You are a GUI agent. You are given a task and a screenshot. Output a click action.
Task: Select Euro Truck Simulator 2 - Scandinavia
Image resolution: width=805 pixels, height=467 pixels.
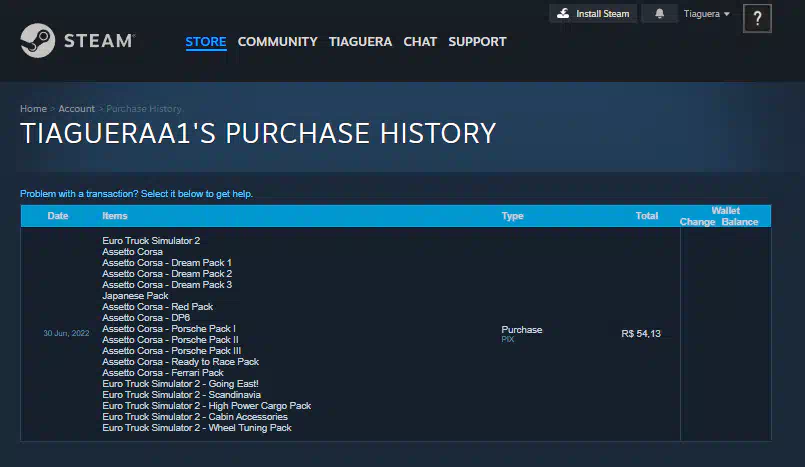click(182, 395)
